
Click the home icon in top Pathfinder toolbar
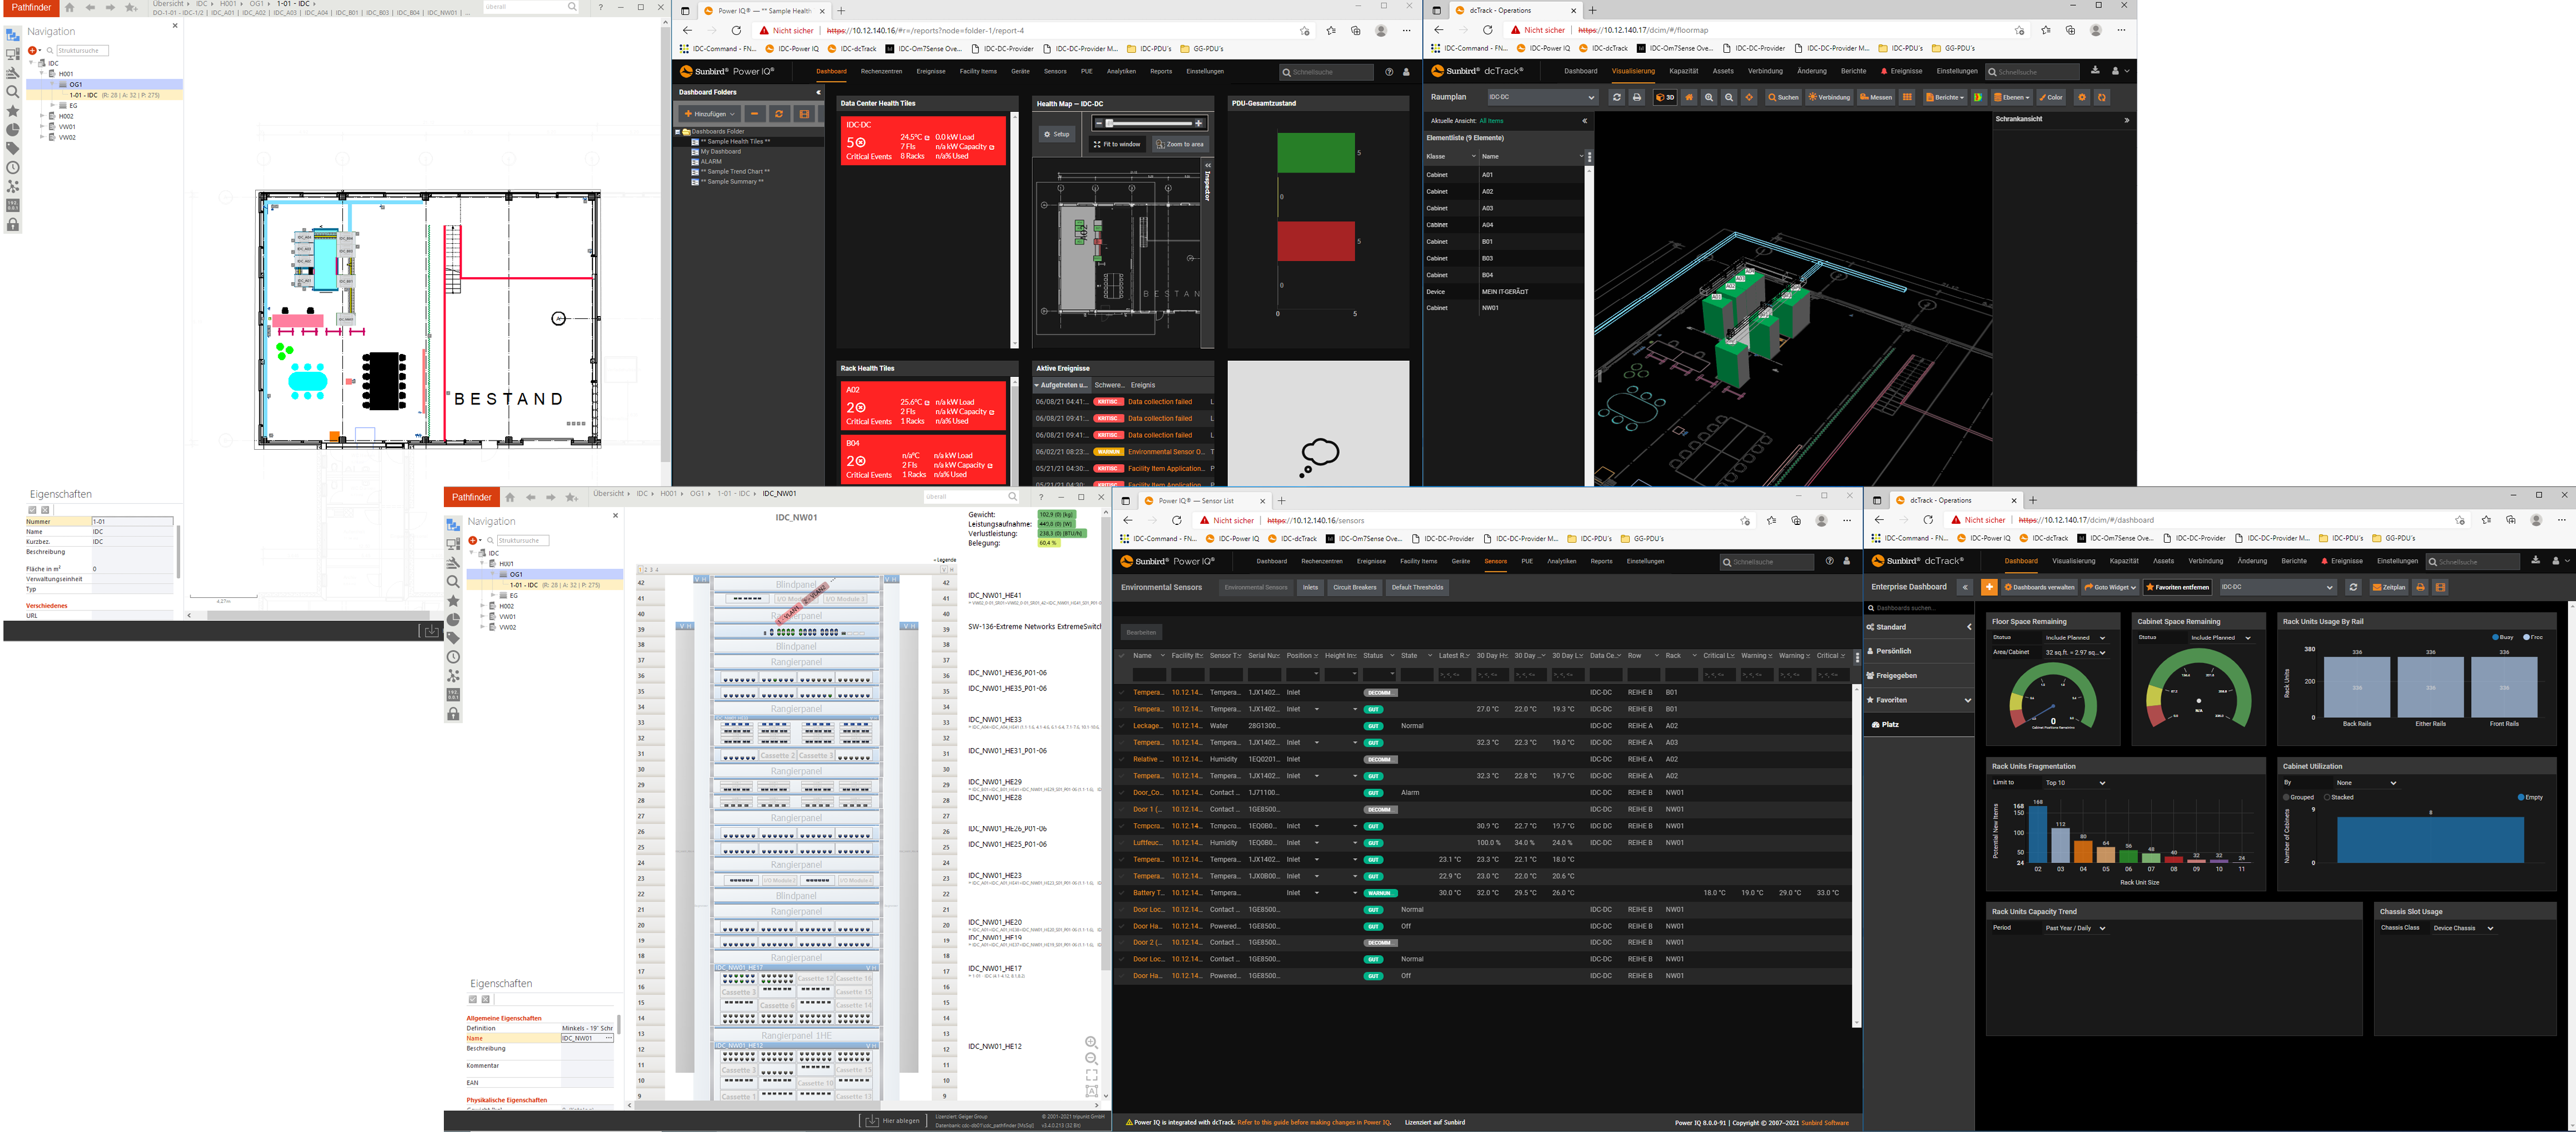(69, 7)
